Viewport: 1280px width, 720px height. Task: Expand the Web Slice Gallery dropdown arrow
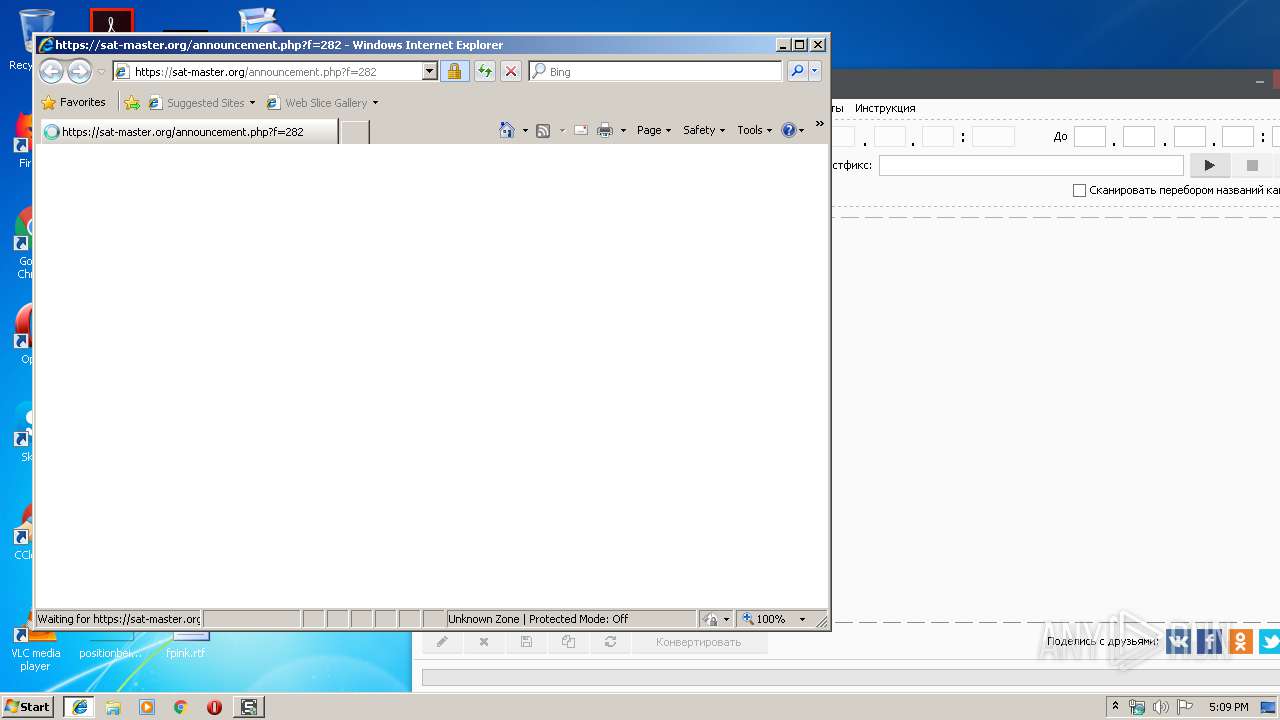click(x=375, y=102)
